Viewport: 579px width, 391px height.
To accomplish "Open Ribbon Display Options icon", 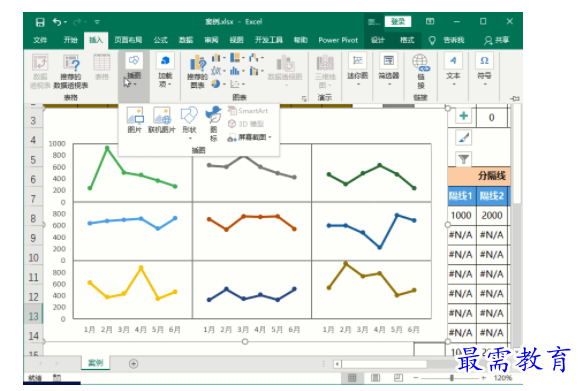I will [x=430, y=22].
